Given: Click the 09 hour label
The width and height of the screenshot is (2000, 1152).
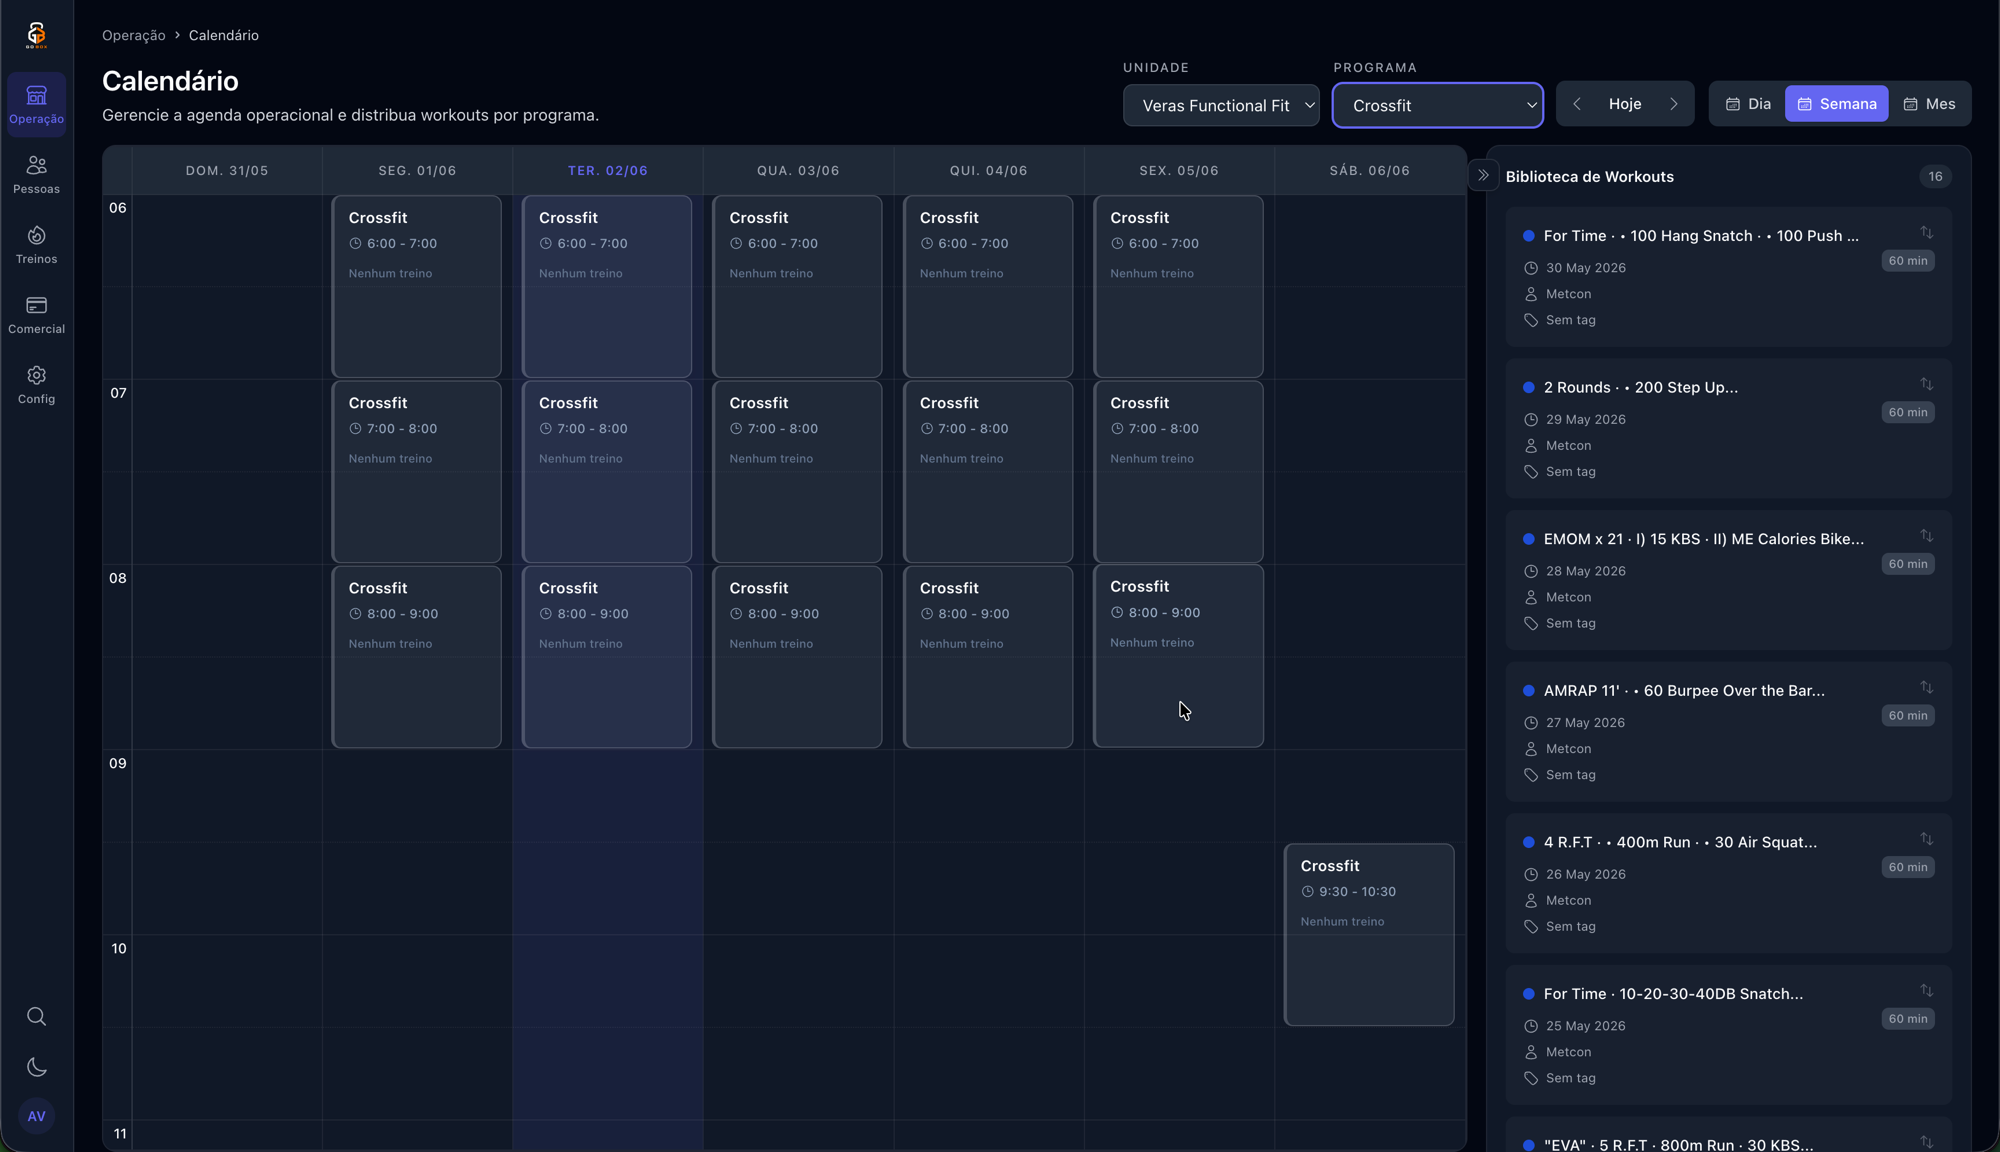Looking at the screenshot, I should 118,764.
